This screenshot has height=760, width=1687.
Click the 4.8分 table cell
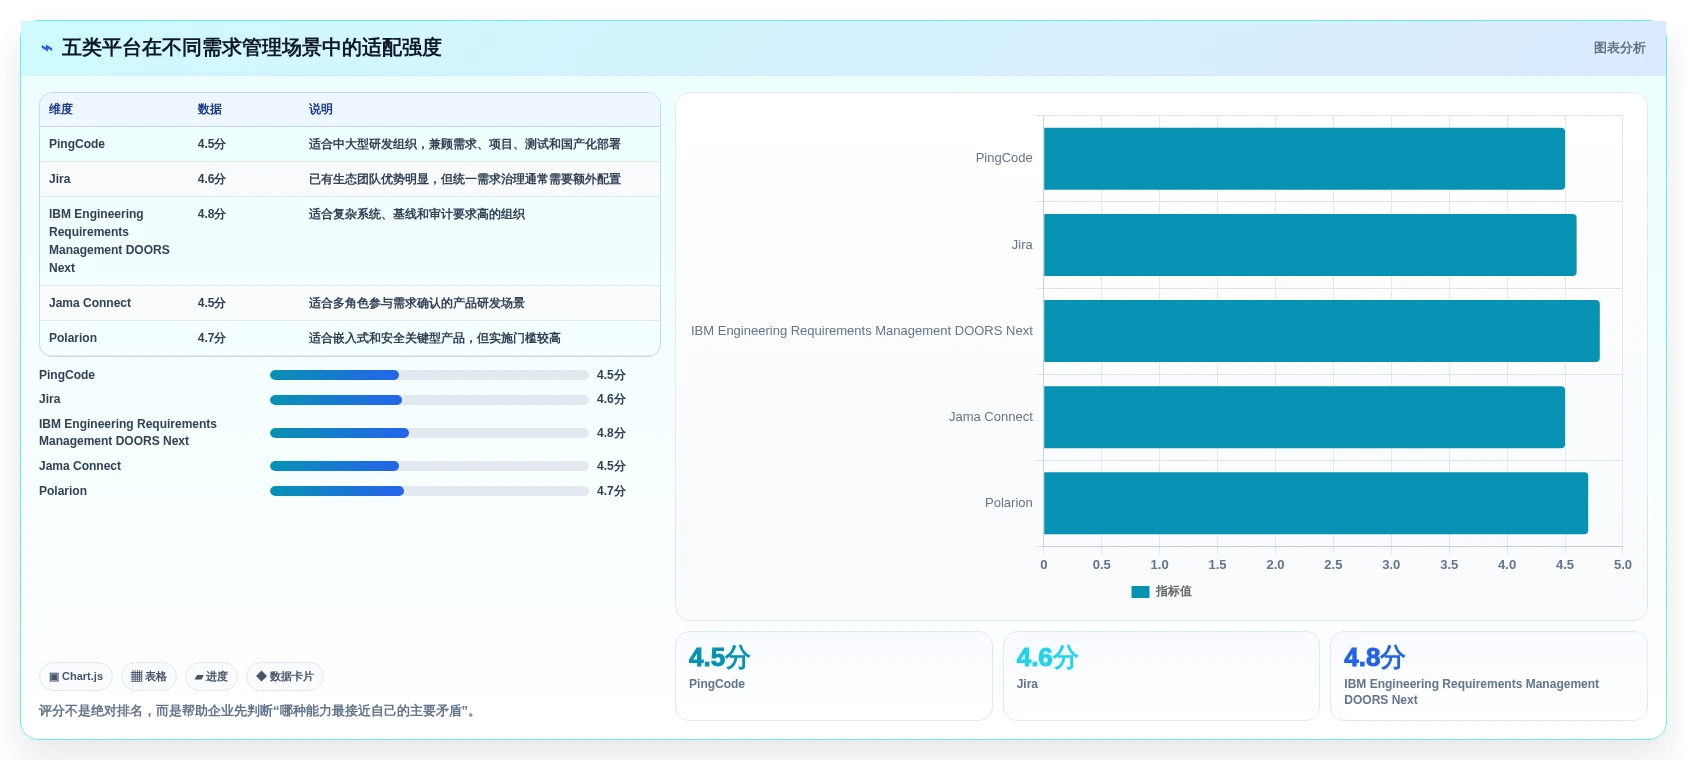[x=212, y=214]
